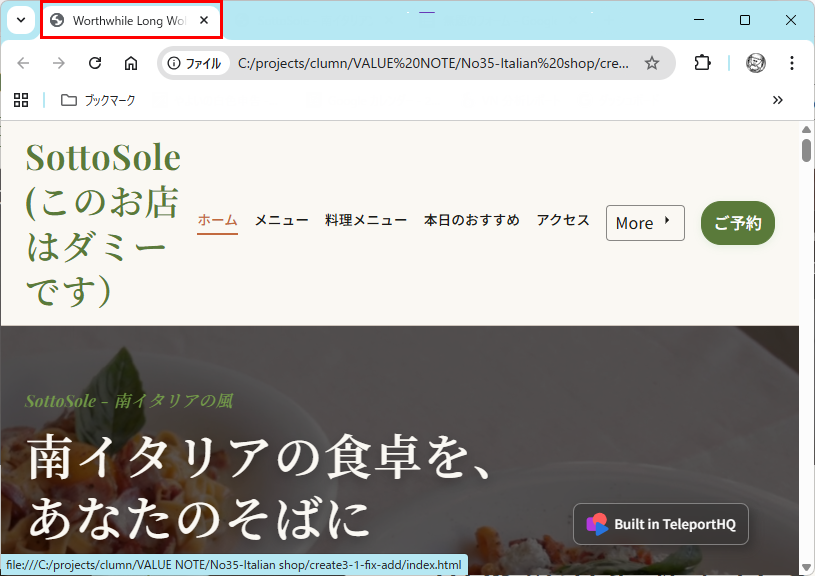Open the Chrome profile avatar
The width and height of the screenshot is (815, 576).
point(755,62)
